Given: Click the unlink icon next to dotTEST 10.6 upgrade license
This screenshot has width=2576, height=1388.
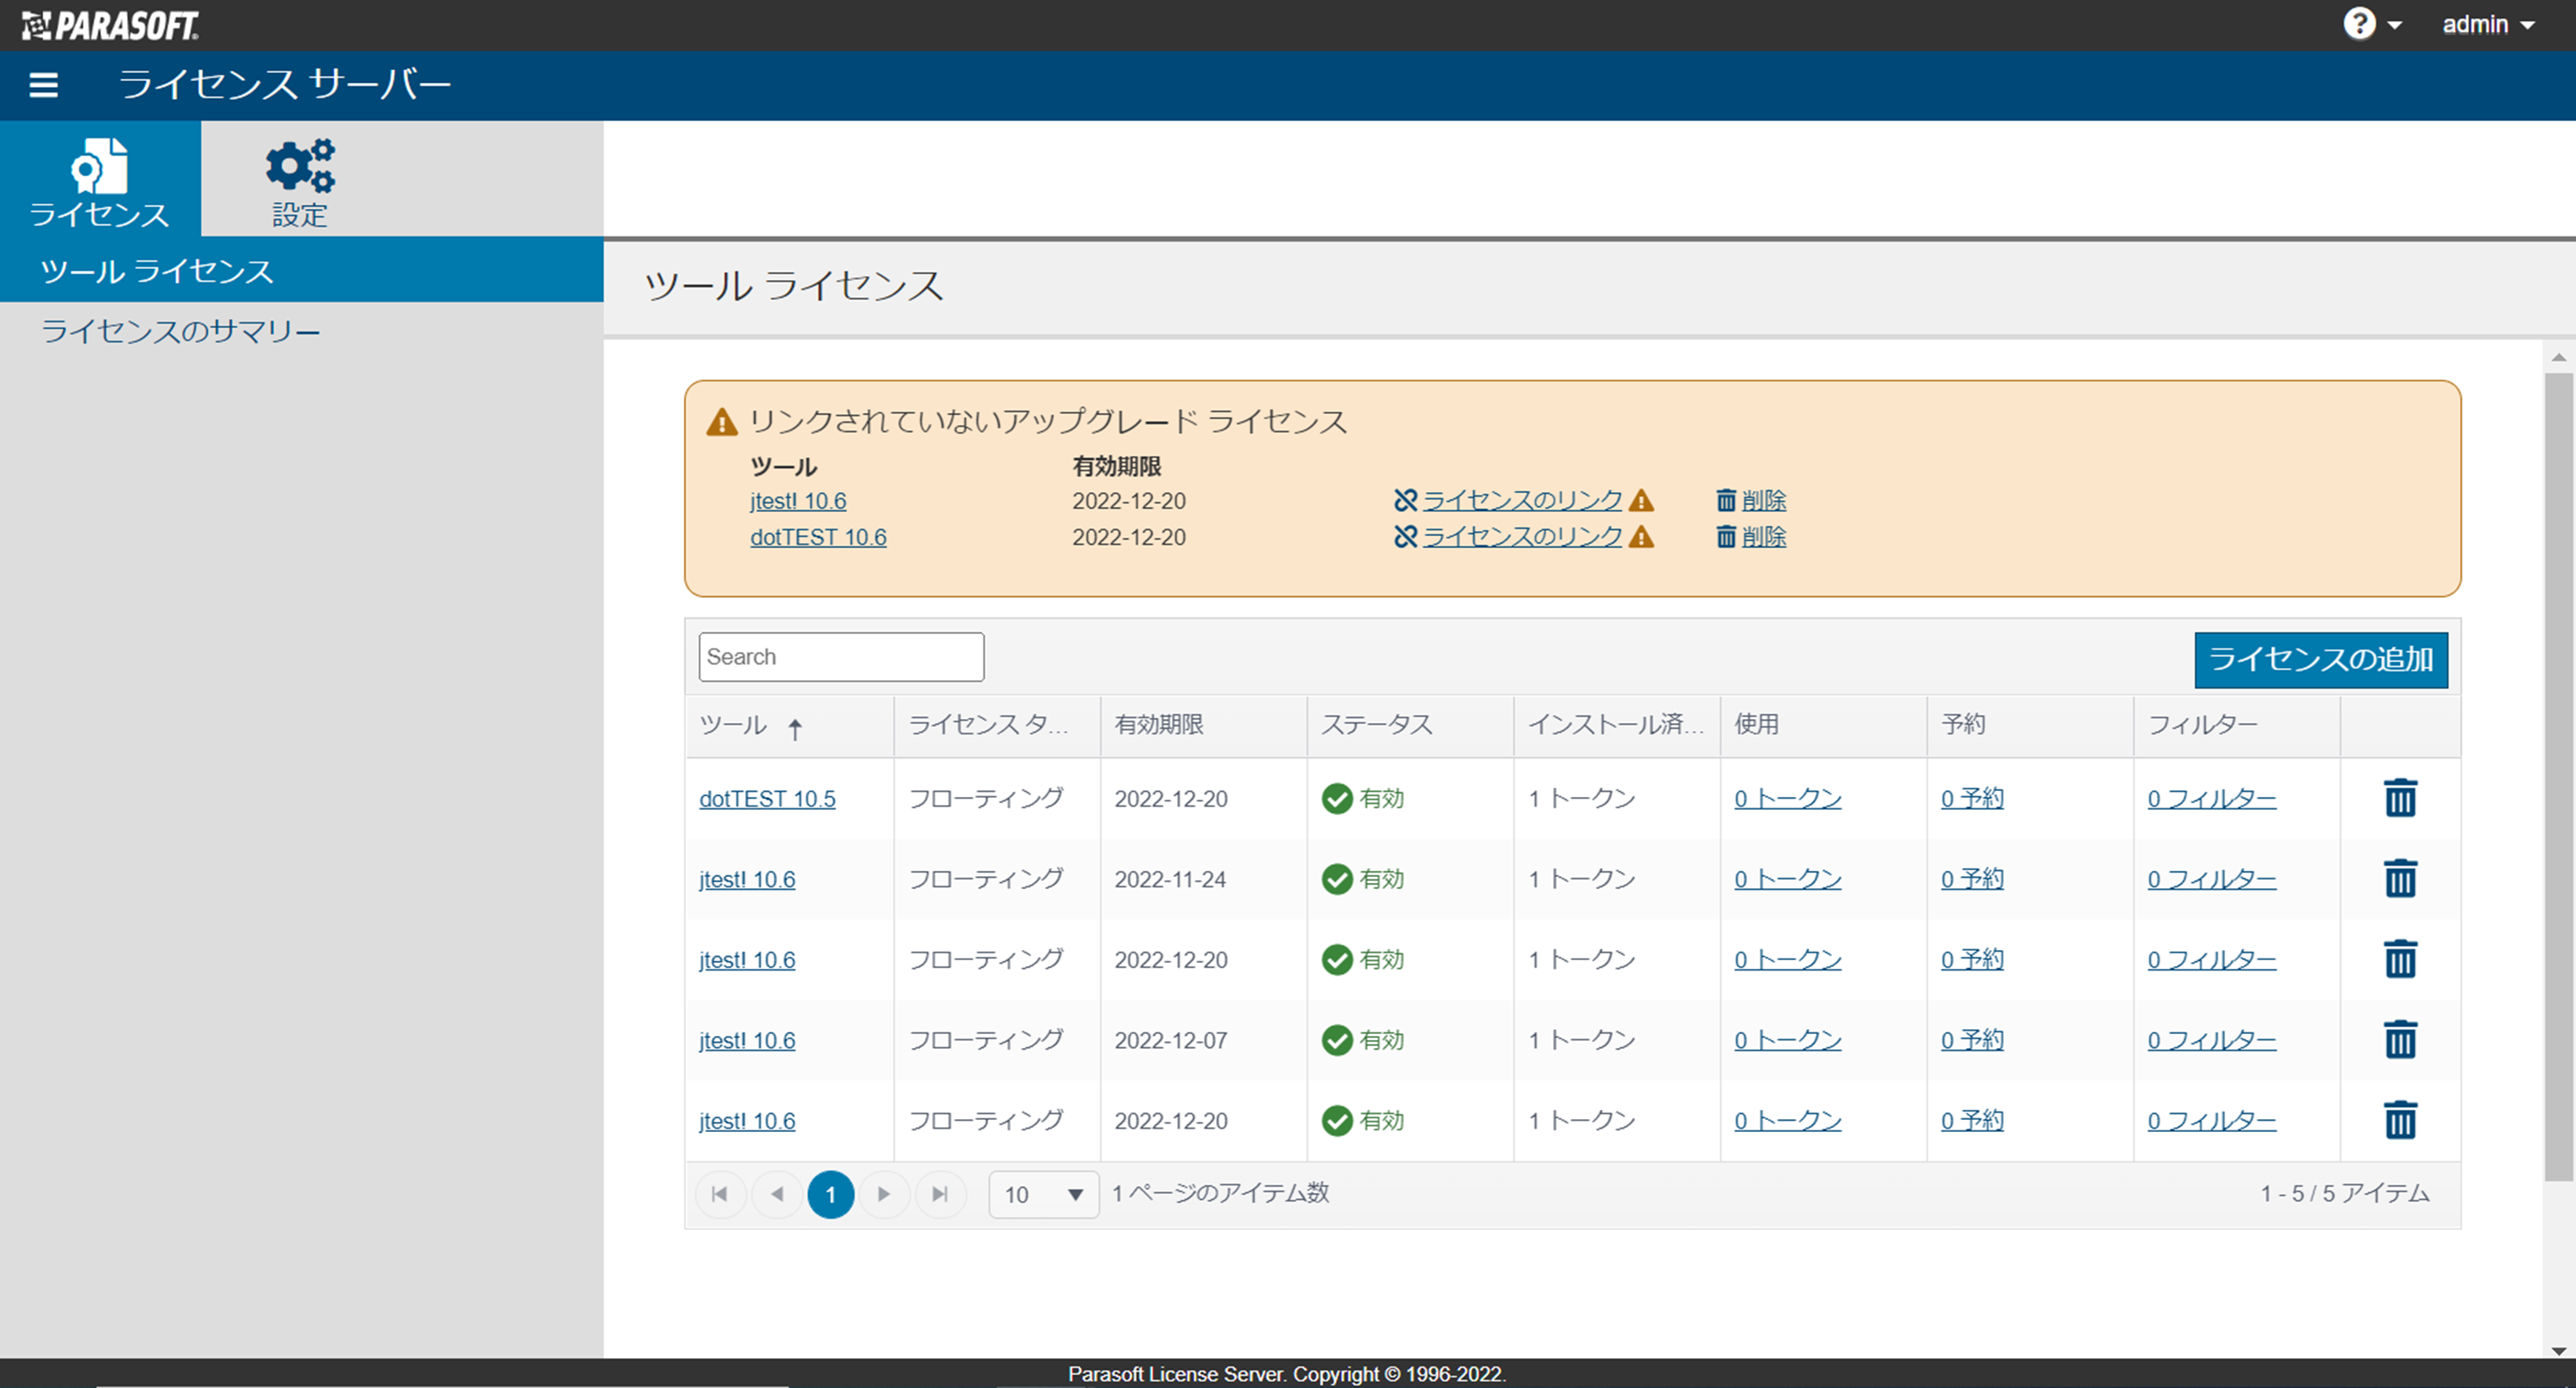Looking at the screenshot, I should 1404,537.
